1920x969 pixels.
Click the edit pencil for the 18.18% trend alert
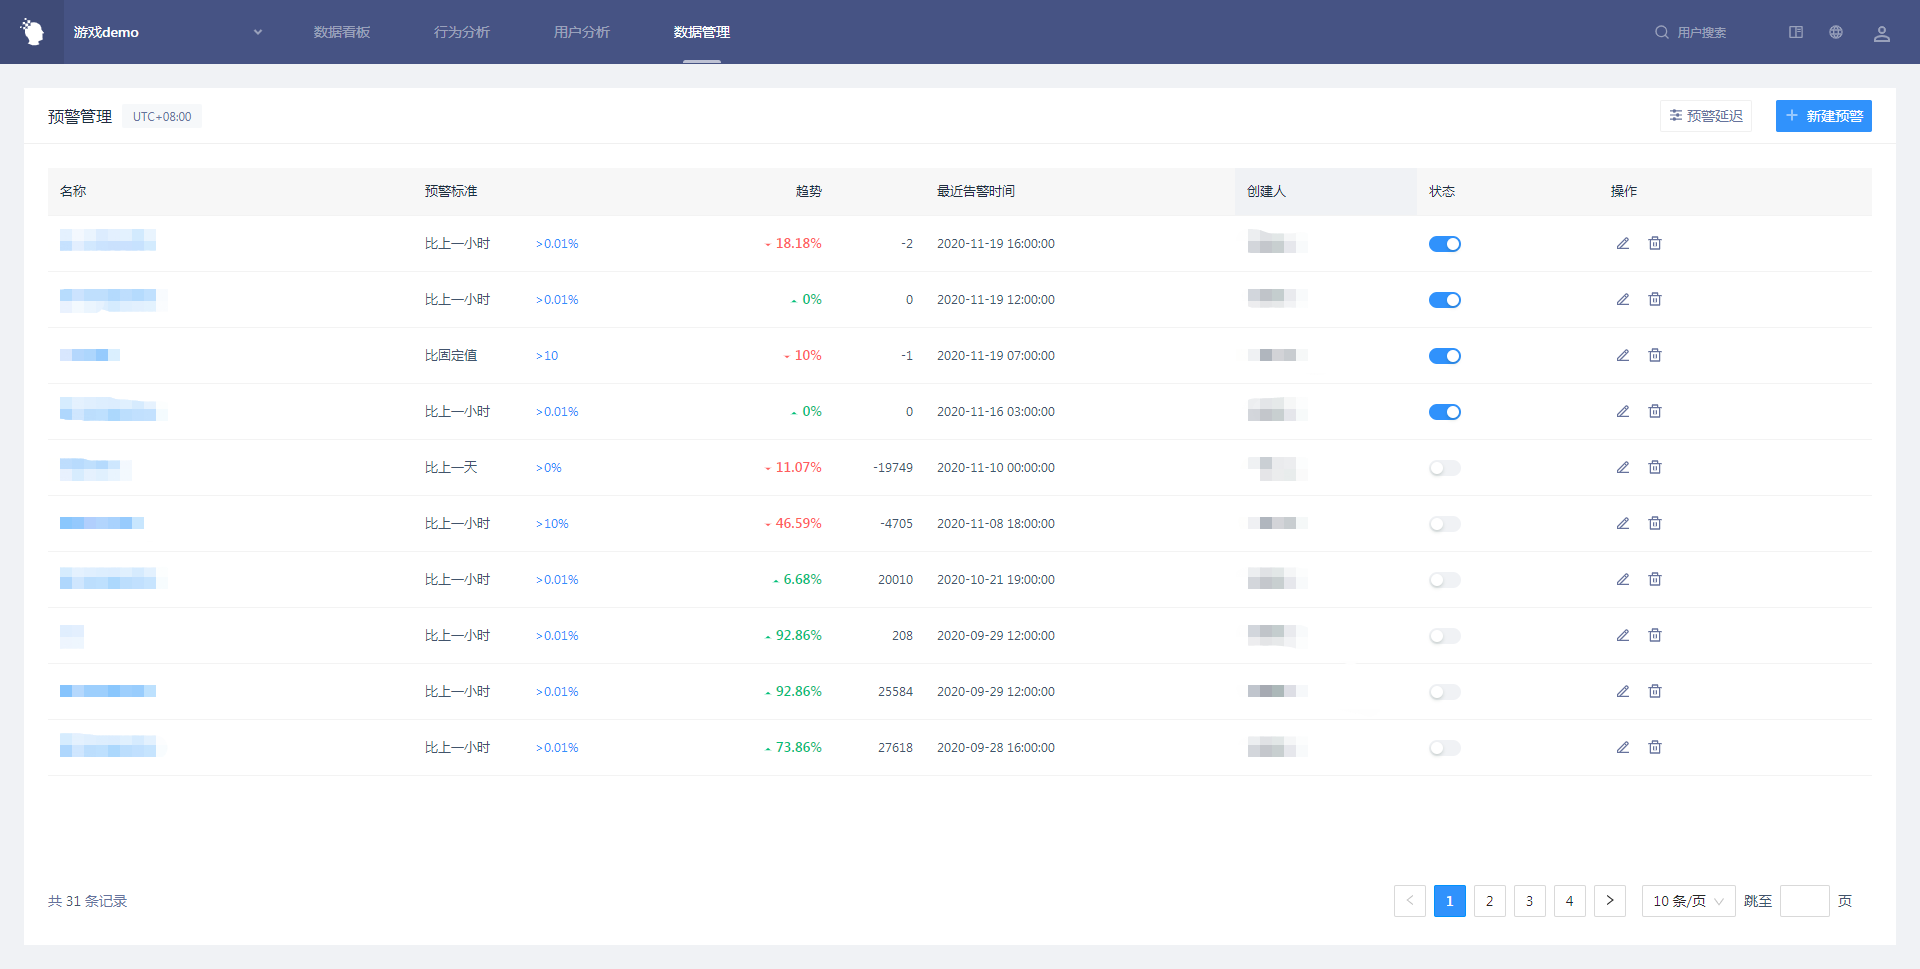click(1623, 244)
